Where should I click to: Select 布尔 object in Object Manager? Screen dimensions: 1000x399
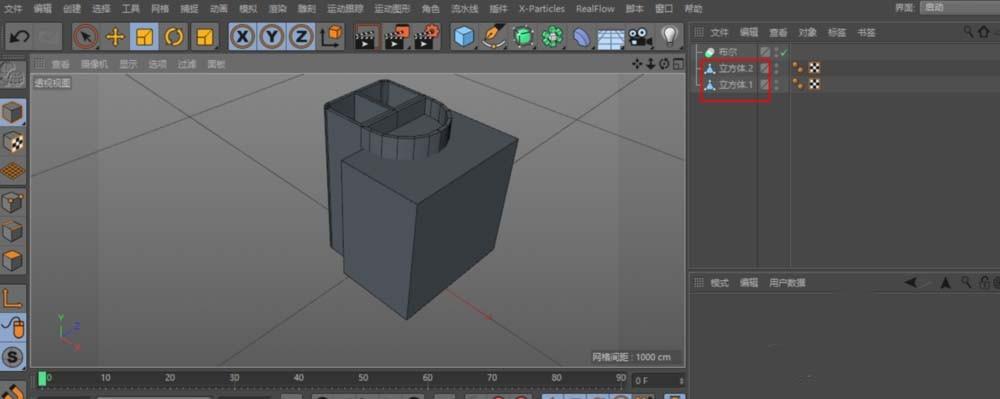tap(728, 52)
